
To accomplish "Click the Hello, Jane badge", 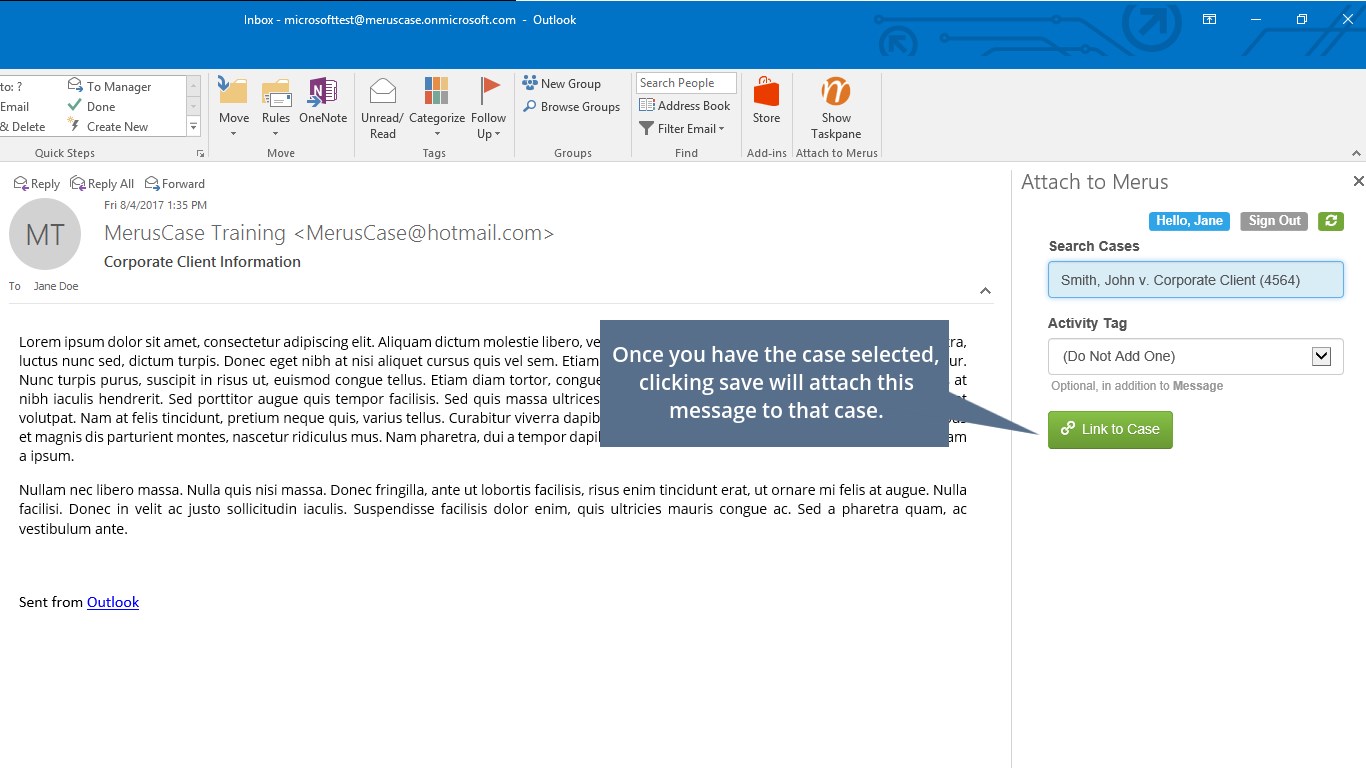I will (x=1189, y=221).
